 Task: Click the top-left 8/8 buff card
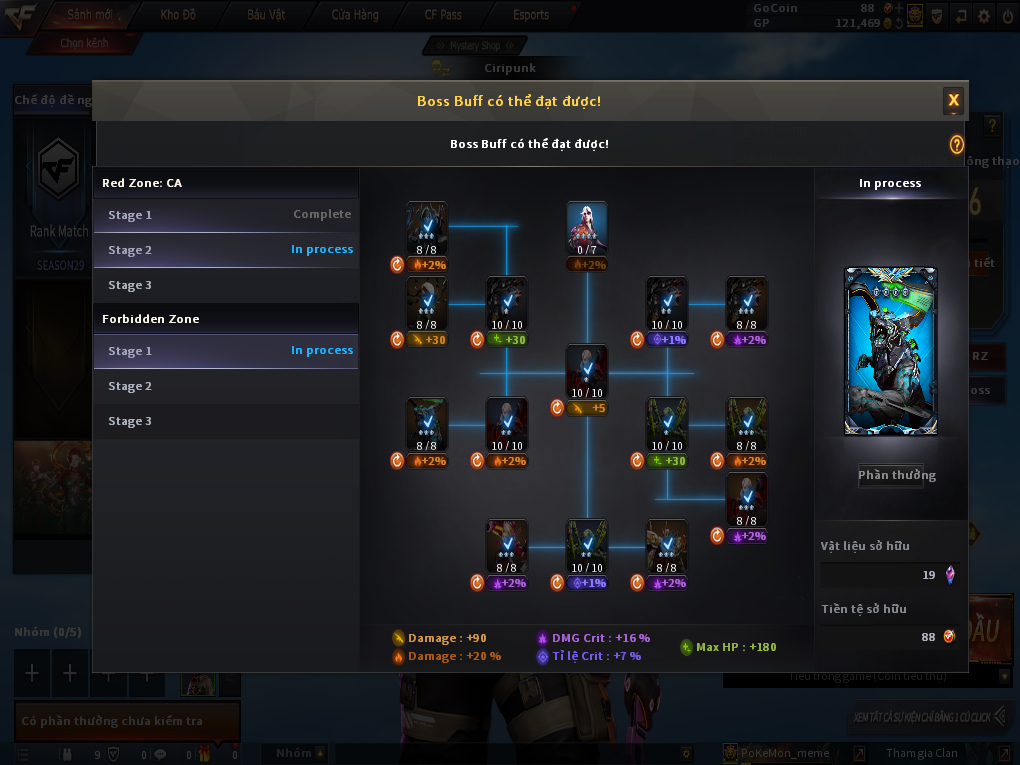(x=427, y=228)
